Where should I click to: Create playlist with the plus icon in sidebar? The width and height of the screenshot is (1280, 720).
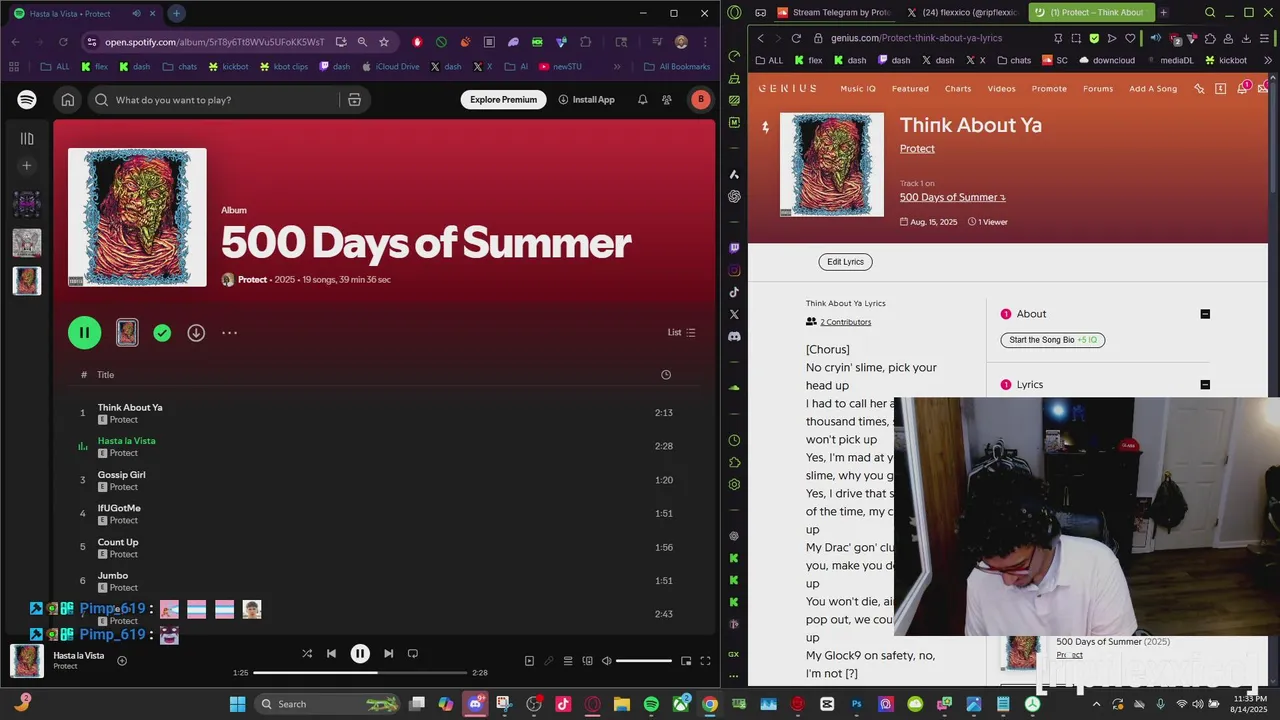coord(27,166)
